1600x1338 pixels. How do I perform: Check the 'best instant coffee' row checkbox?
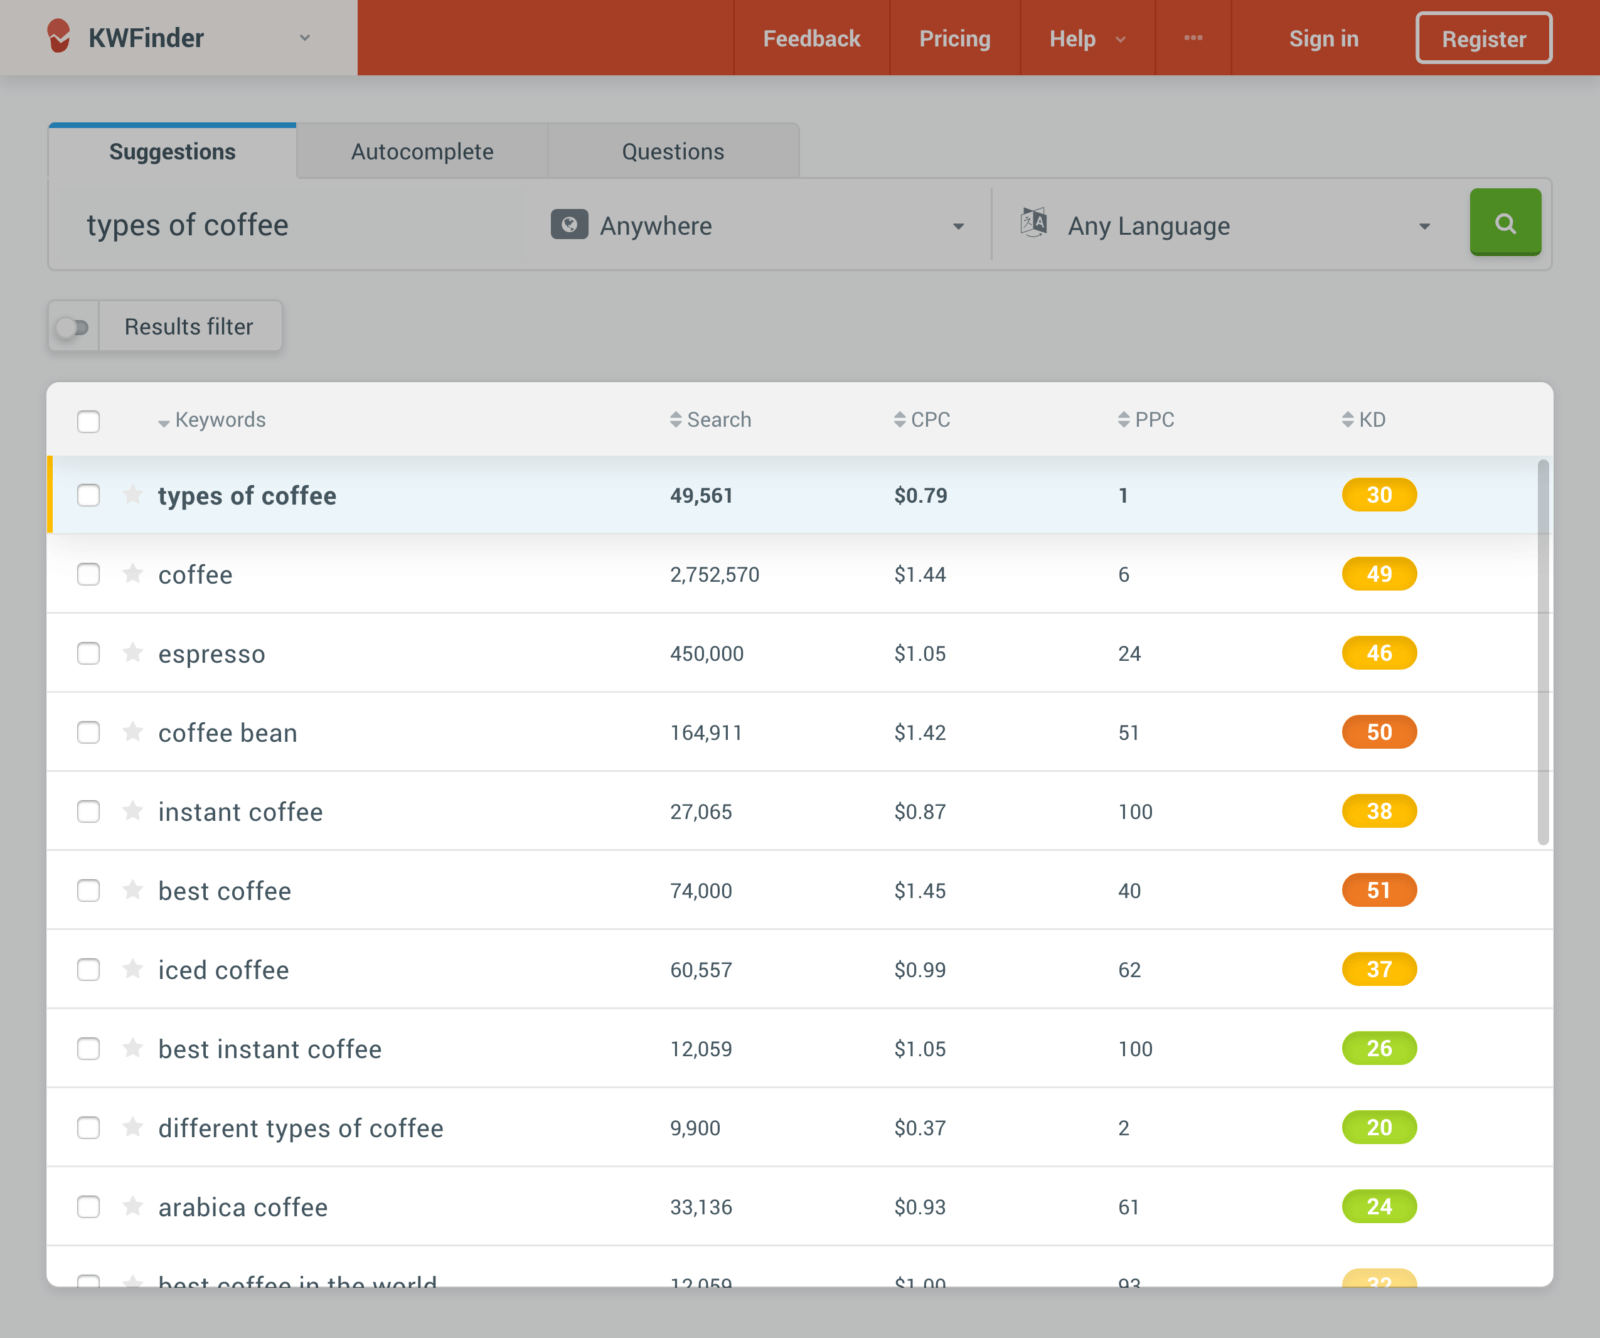[x=89, y=1048]
